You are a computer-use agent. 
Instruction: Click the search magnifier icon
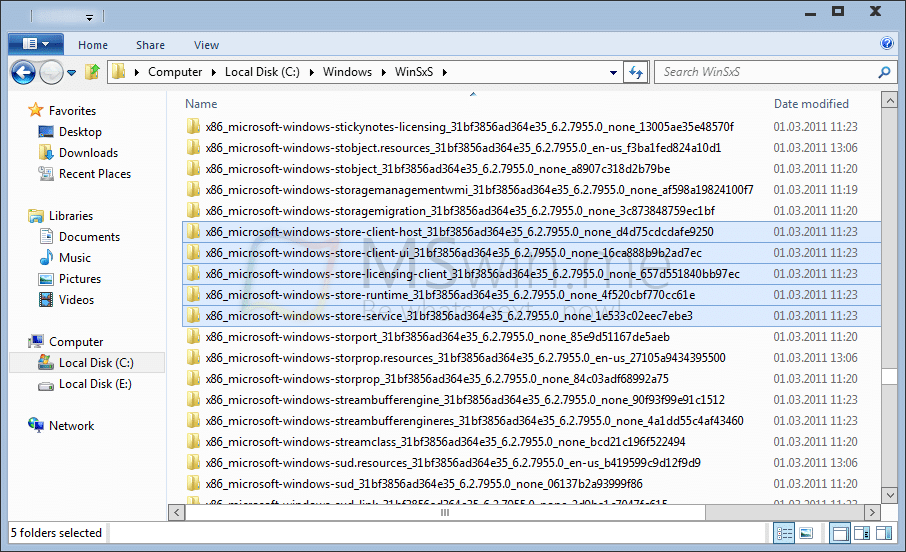click(885, 72)
